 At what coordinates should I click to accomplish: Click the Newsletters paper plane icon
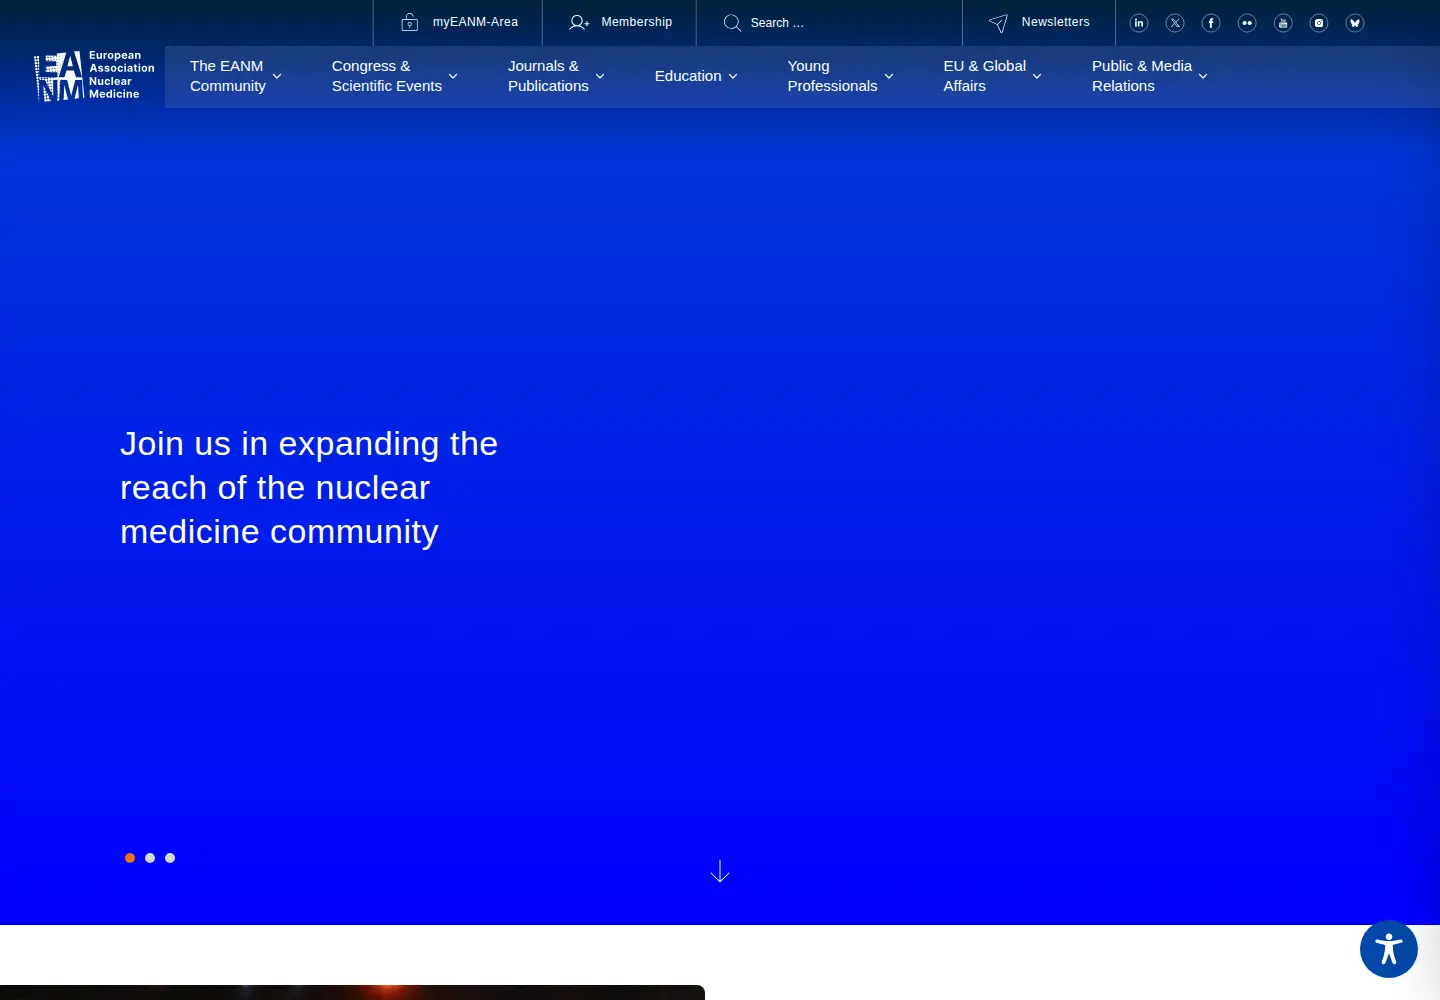pos(998,22)
